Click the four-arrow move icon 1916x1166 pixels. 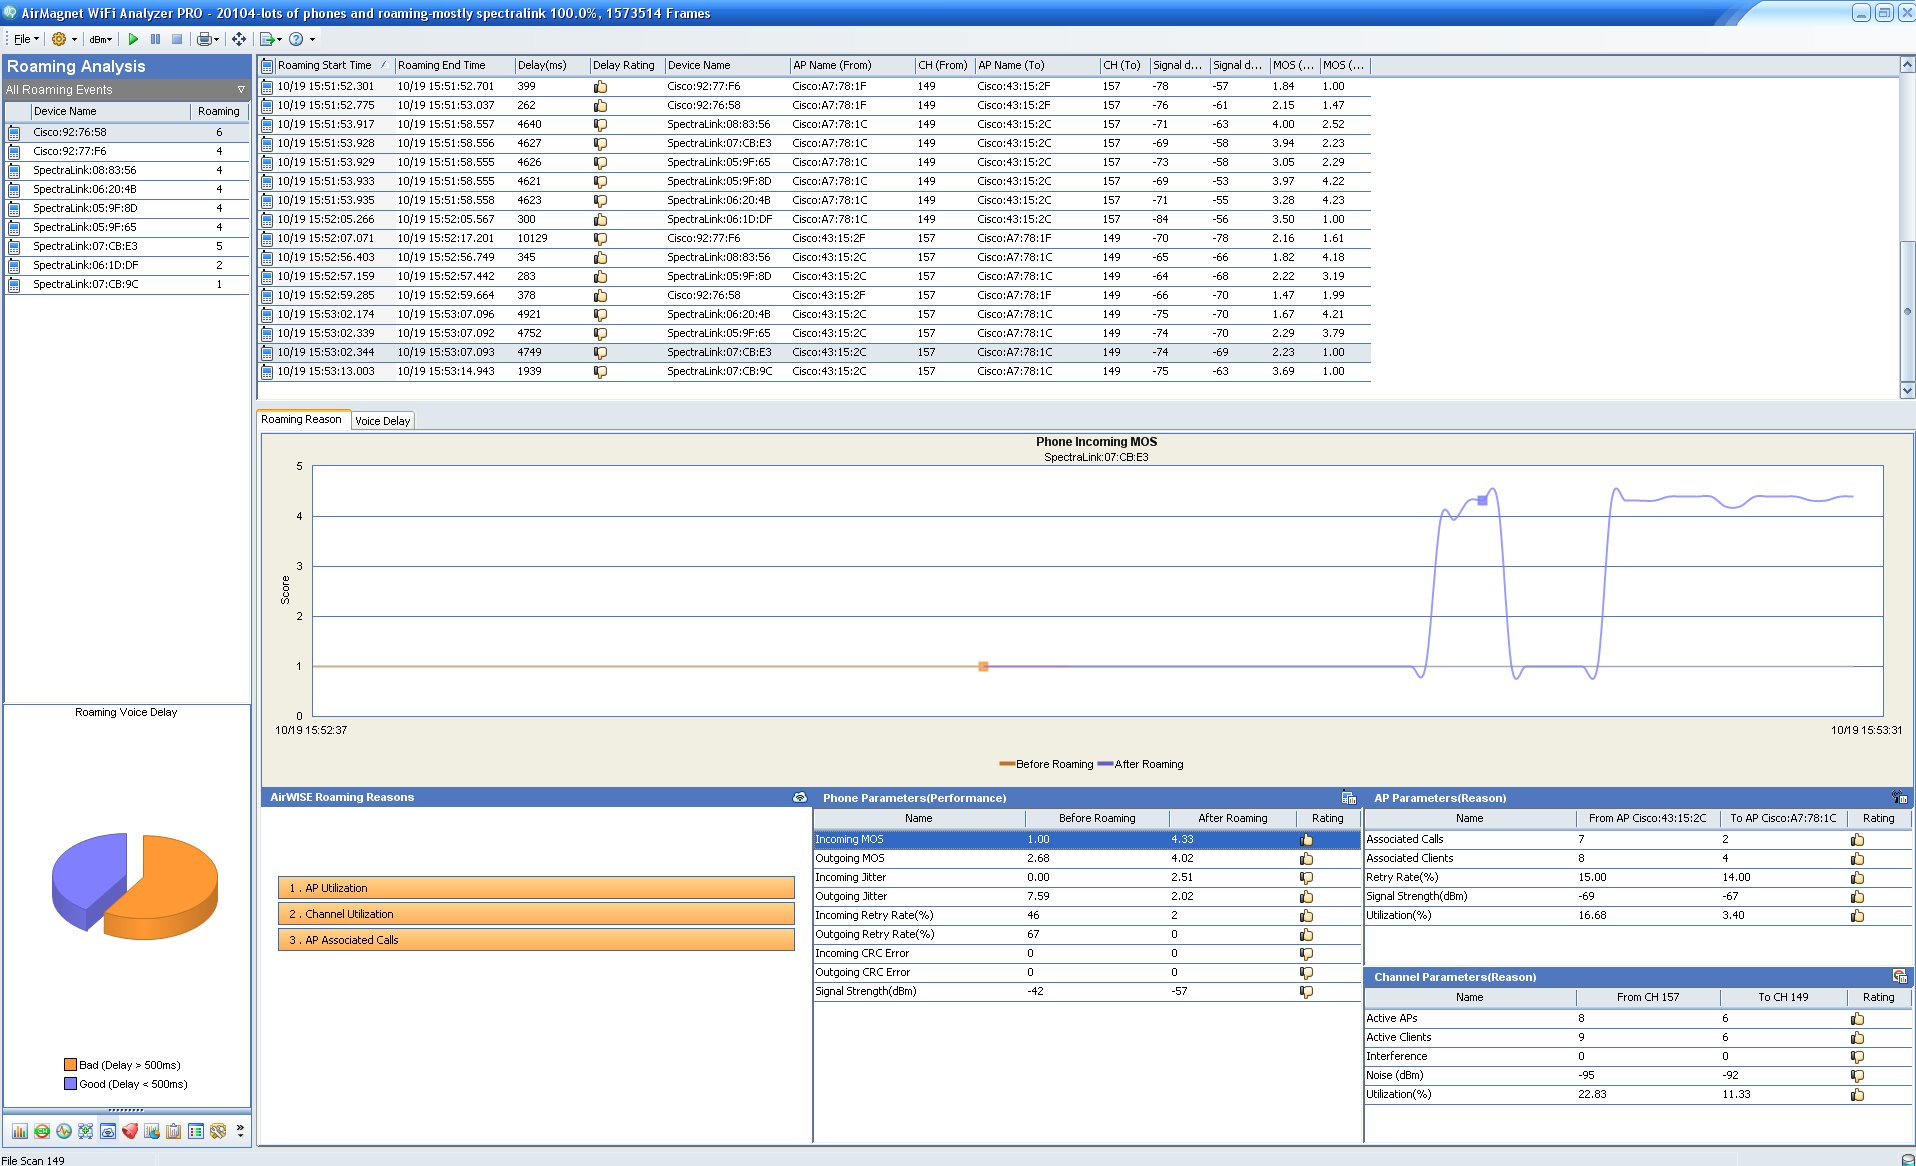(x=239, y=39)
